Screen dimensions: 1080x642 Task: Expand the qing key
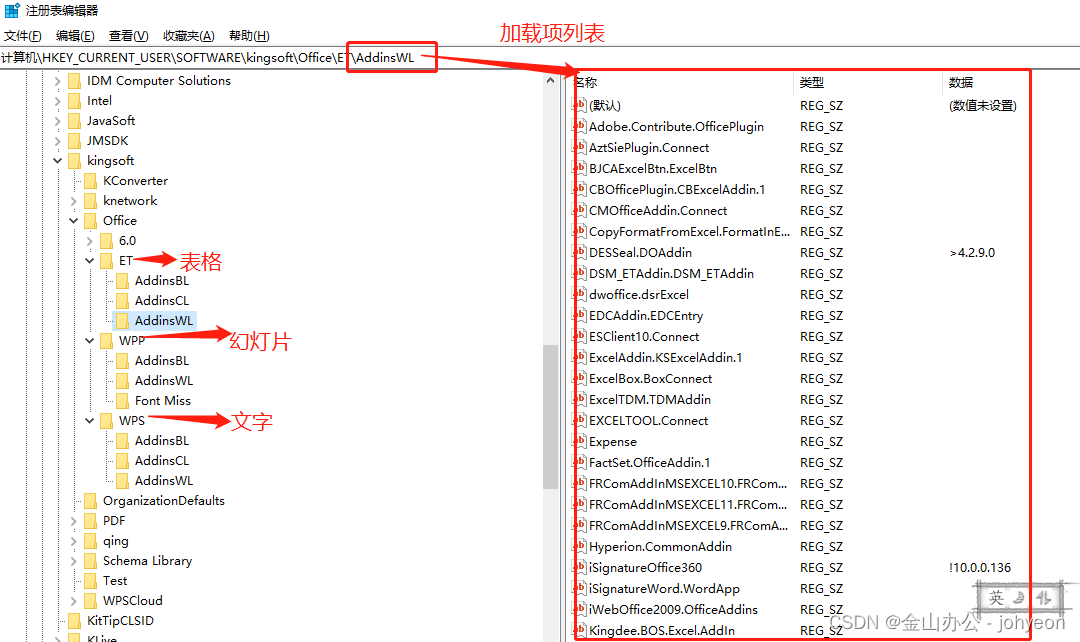tap(74, 541)
